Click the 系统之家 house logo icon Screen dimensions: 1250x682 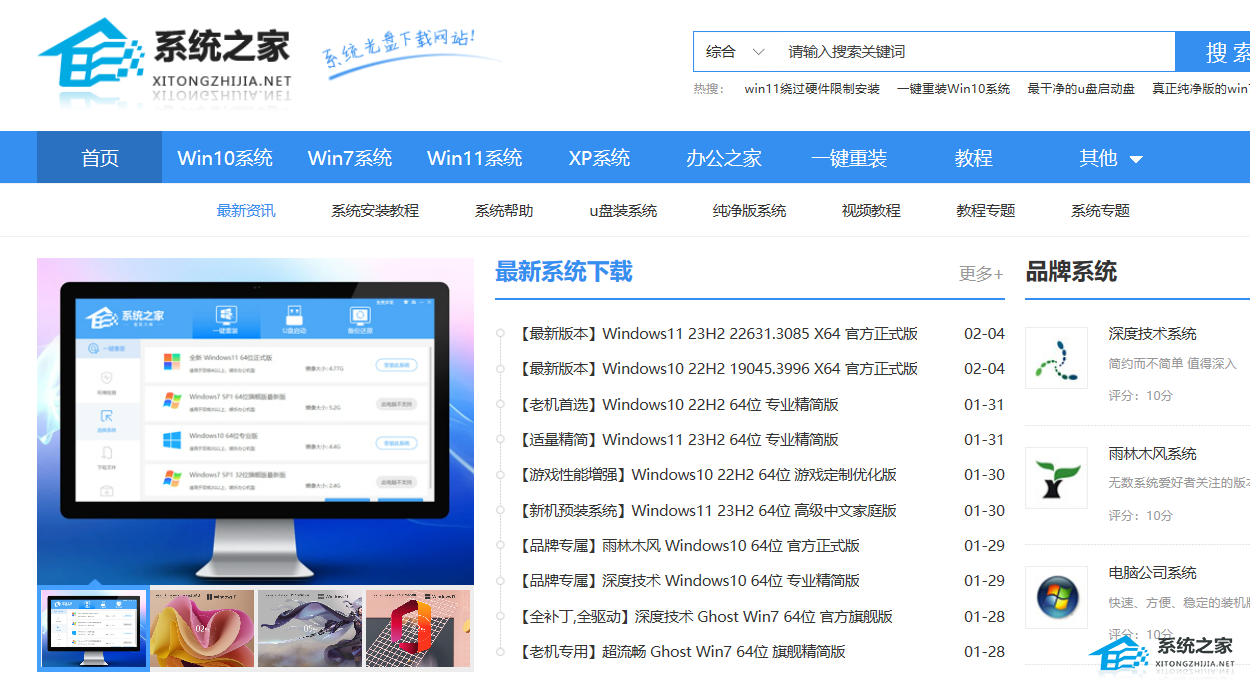(x=90, y=52)
